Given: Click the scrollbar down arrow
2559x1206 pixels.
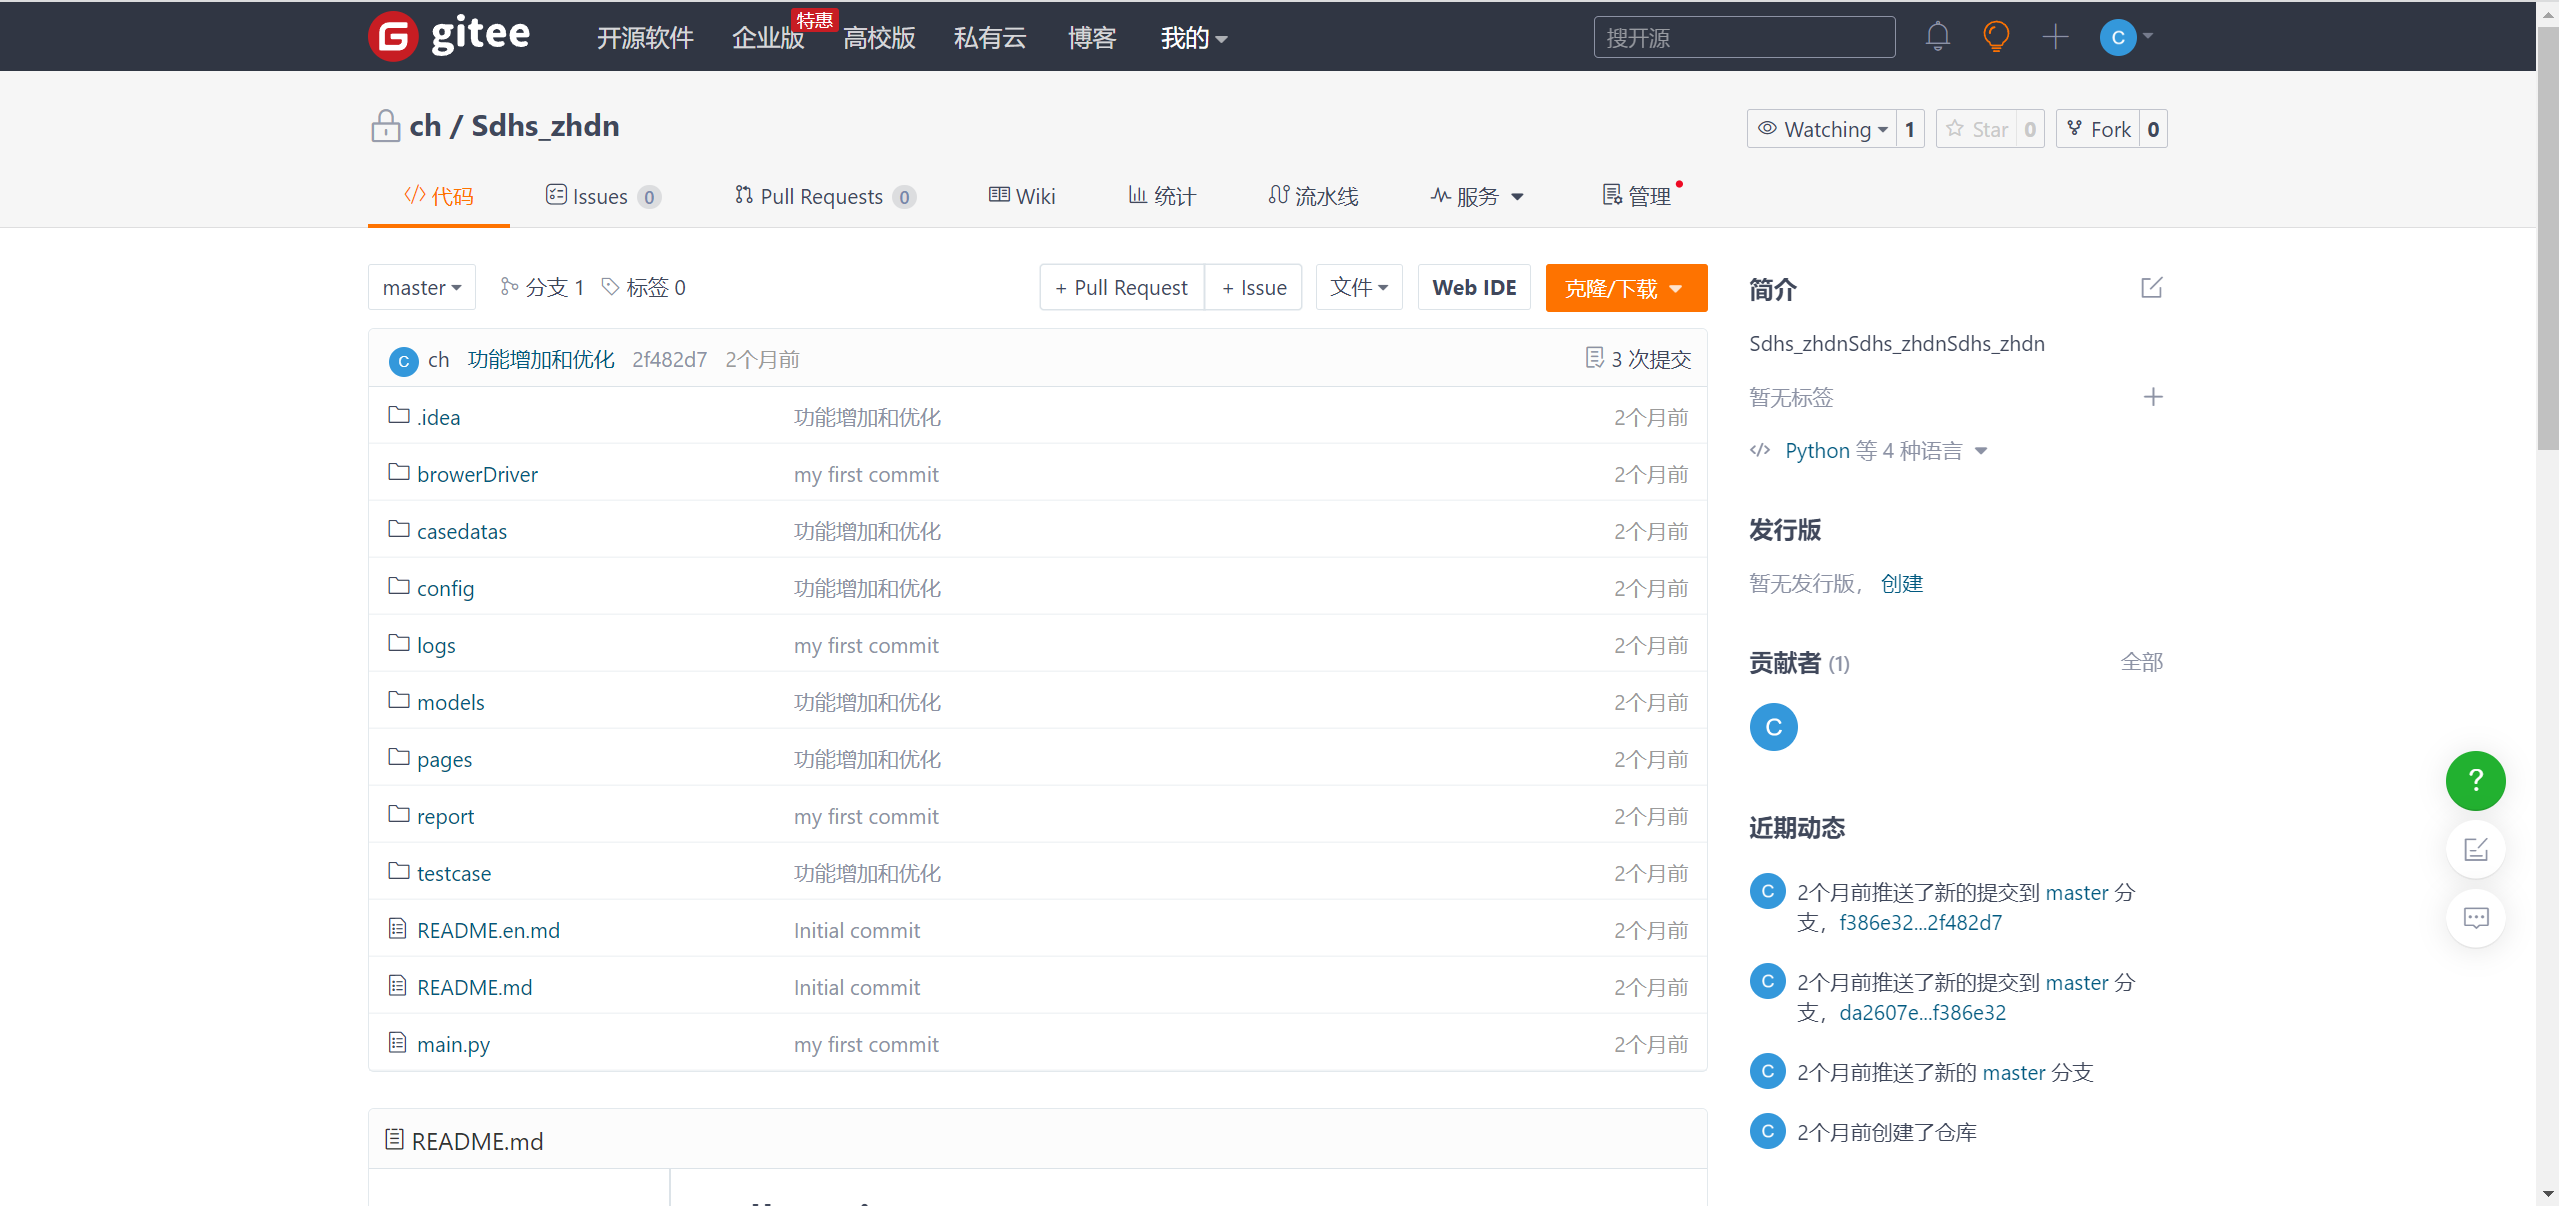Looking at the screenshot, I should click(2547, 1193).
